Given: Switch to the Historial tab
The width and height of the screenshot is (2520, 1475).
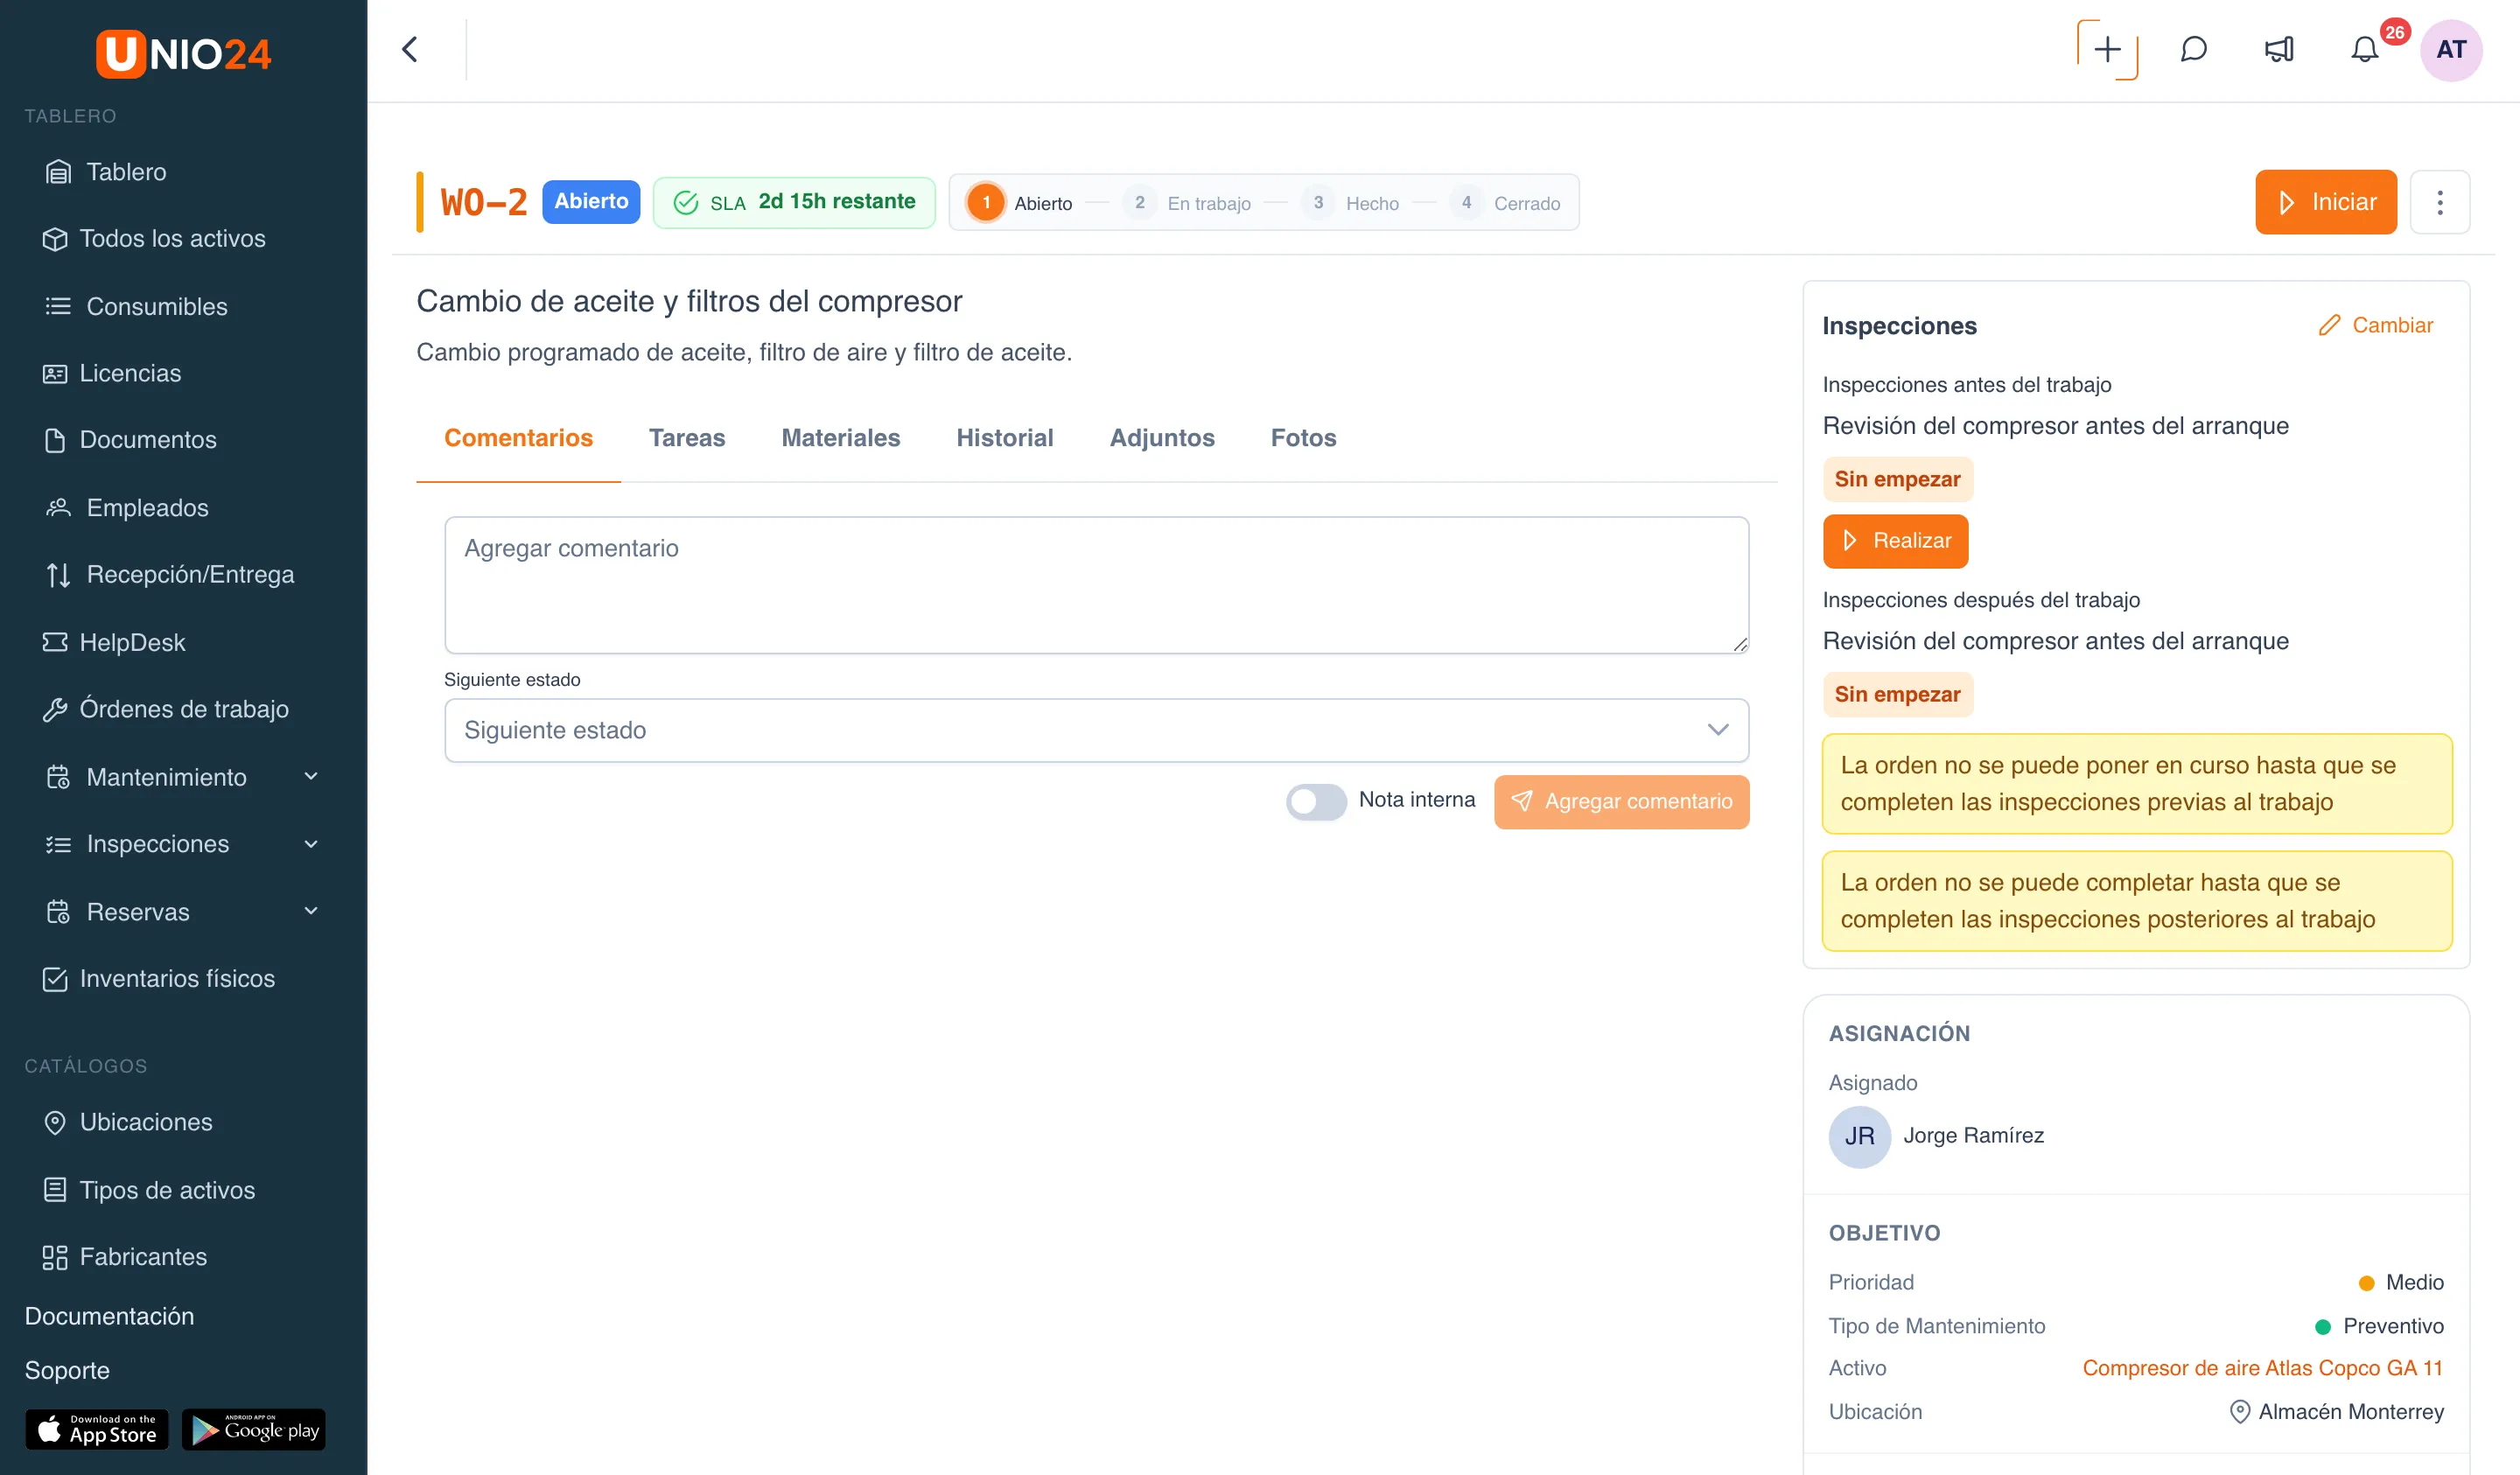Looking at the screenshot, I should (1004, 438).
